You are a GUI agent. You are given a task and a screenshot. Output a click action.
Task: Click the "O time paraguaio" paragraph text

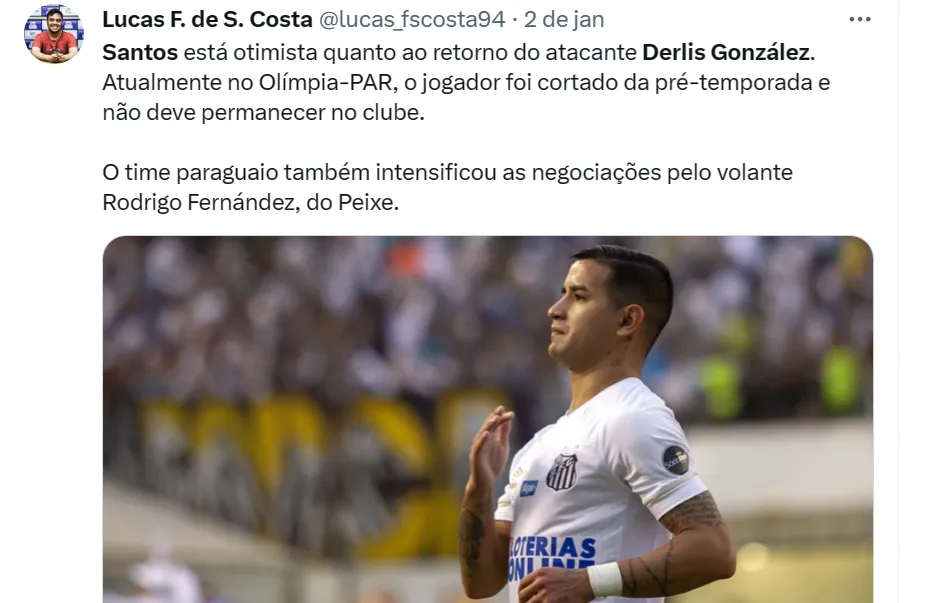pyautogui.click(x=447, y=187)
